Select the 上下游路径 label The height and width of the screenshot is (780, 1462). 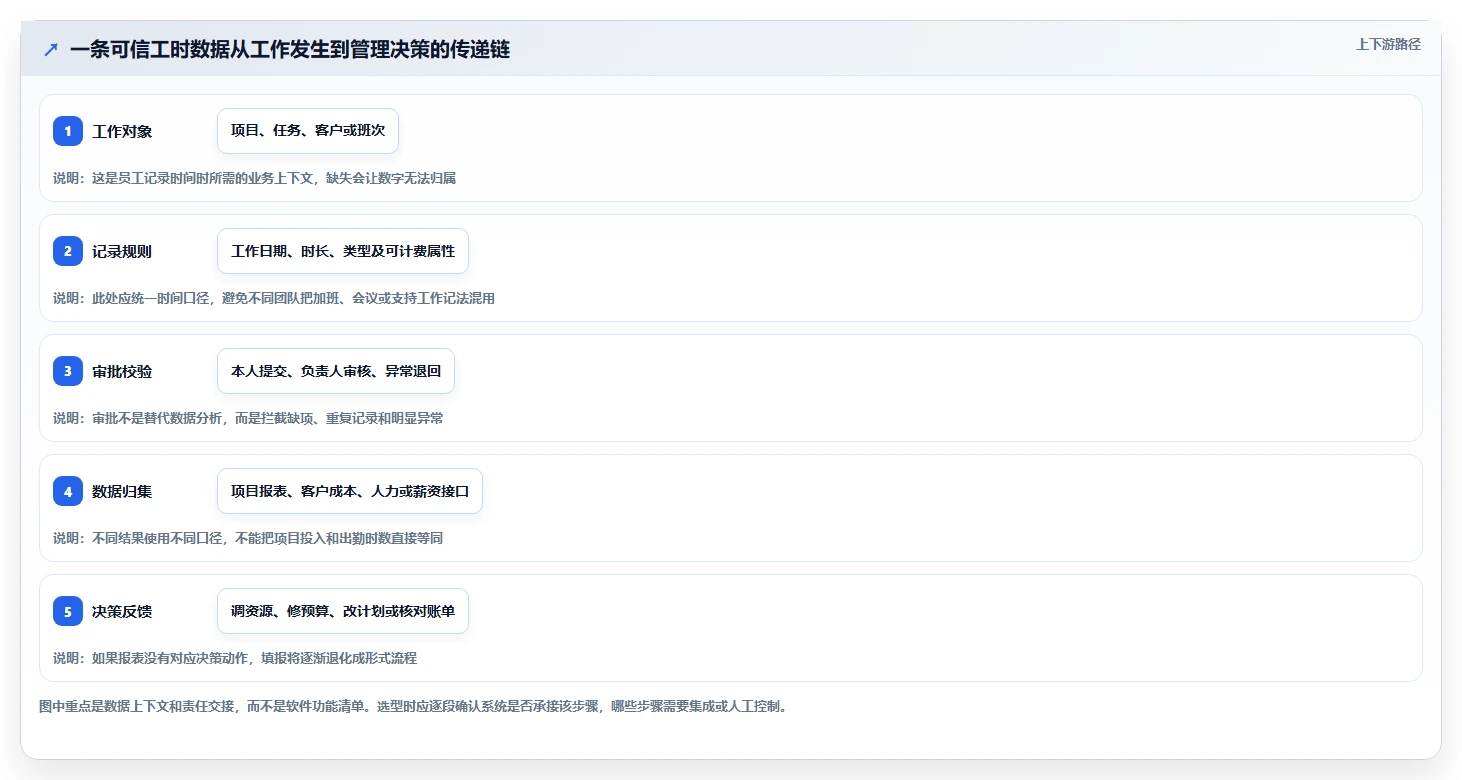click(1388, 44)
